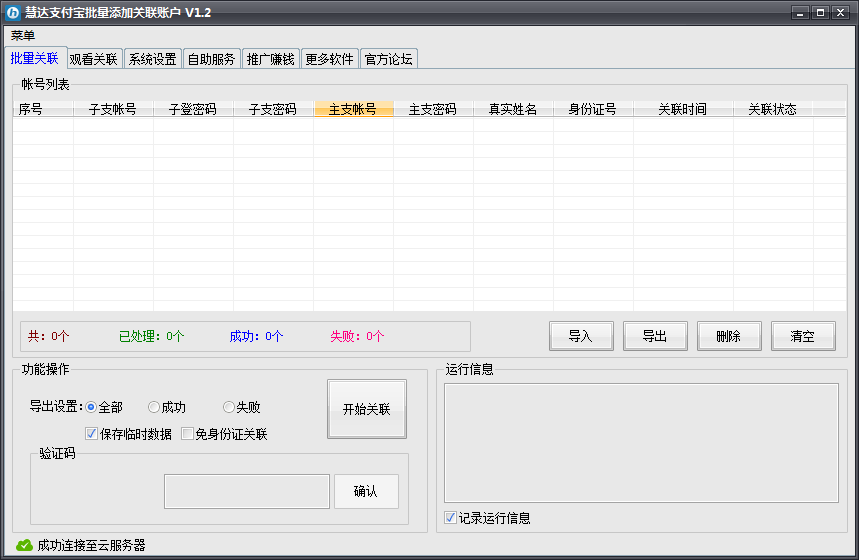Maximize the application window

pos(820,13)
